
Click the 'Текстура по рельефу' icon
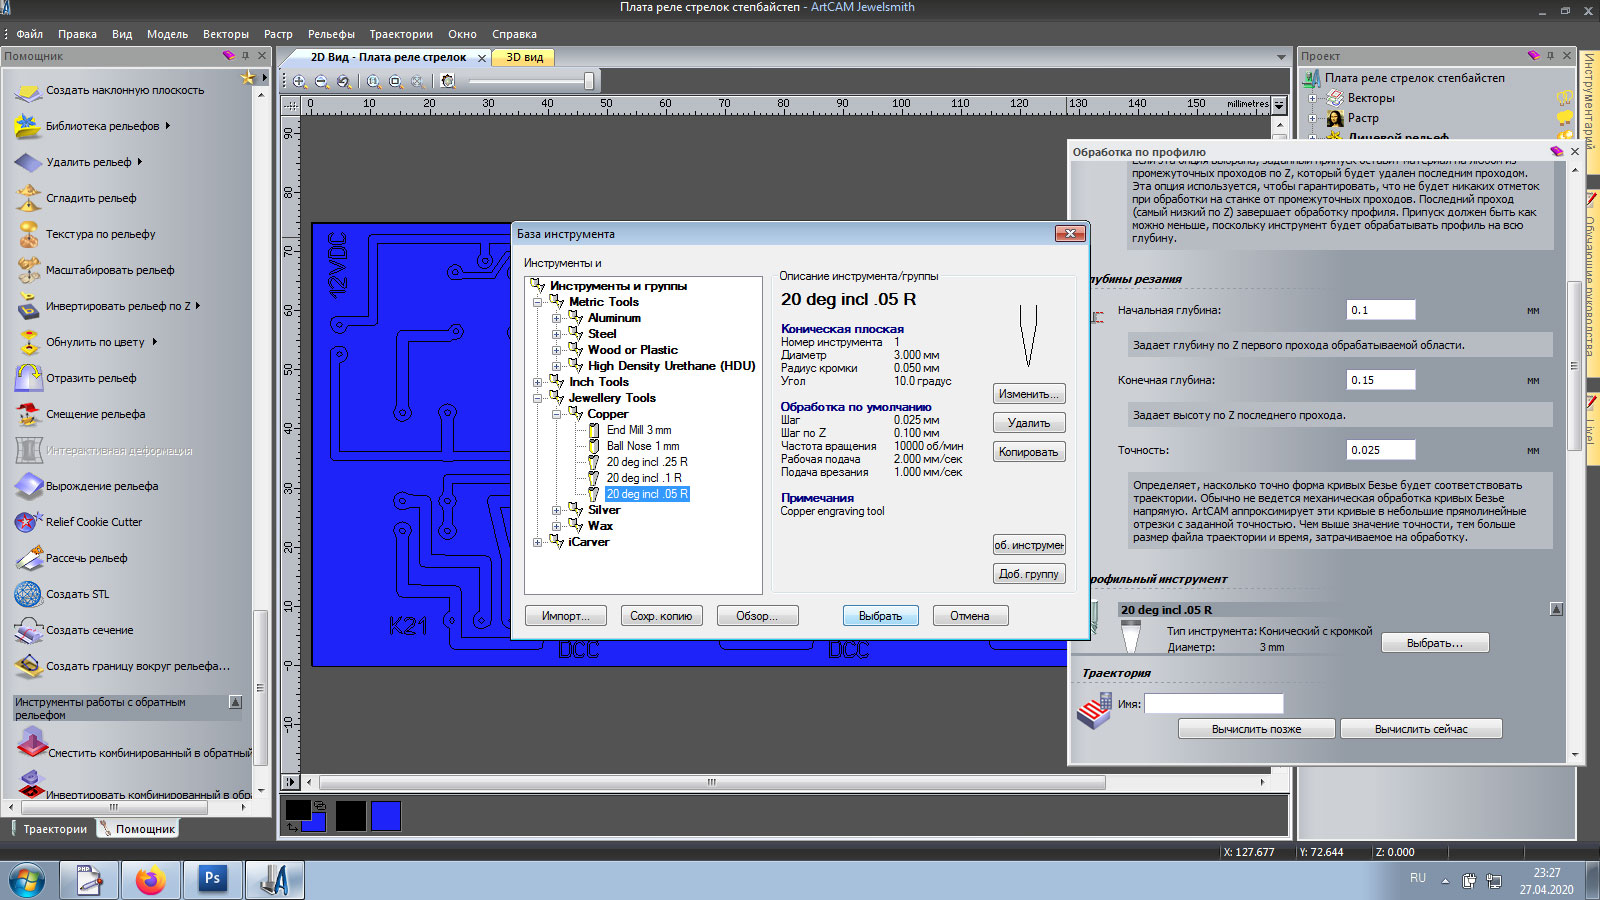[x=28, y=235]
